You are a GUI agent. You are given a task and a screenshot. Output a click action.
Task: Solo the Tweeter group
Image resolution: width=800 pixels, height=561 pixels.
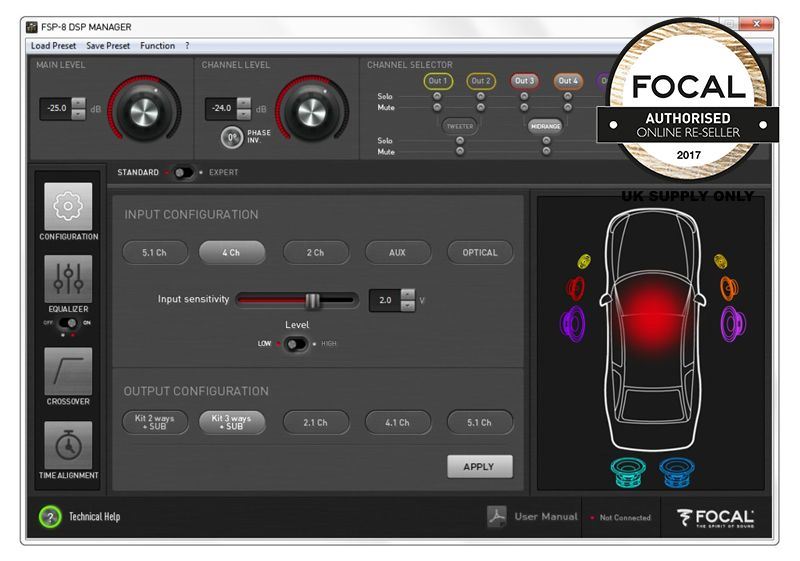click(x=460, y=140)
